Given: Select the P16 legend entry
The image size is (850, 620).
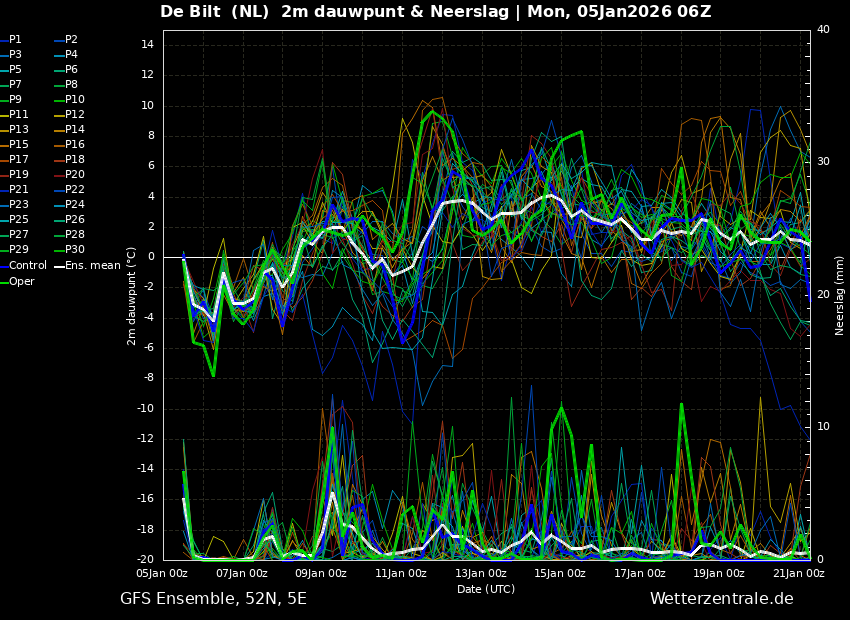Looking at the screenshot, I should (70, 144).
